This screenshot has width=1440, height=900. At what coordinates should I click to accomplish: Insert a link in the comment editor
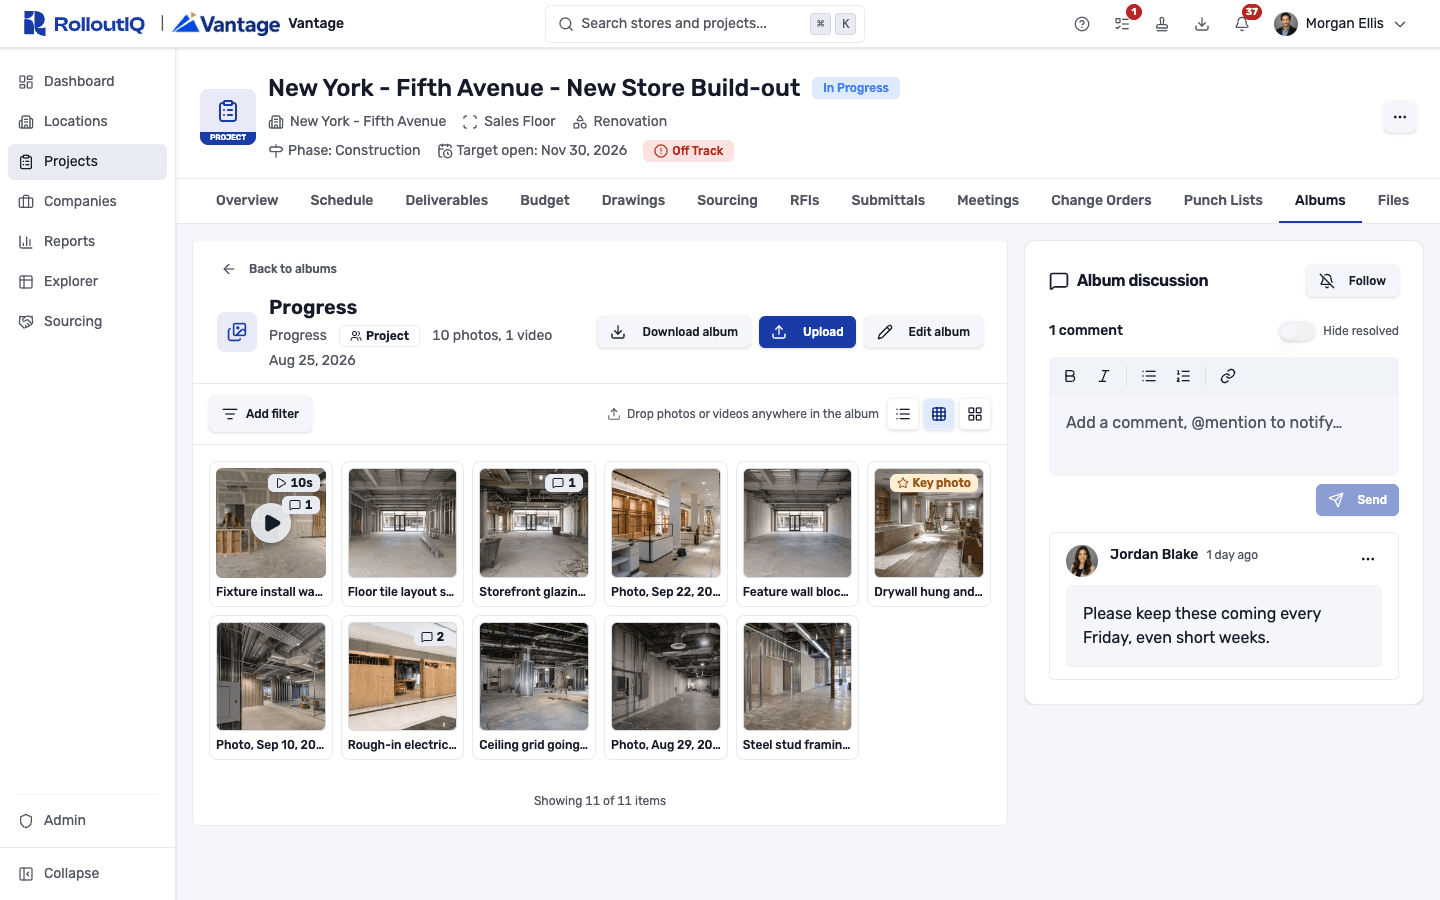click(1228, 376)
